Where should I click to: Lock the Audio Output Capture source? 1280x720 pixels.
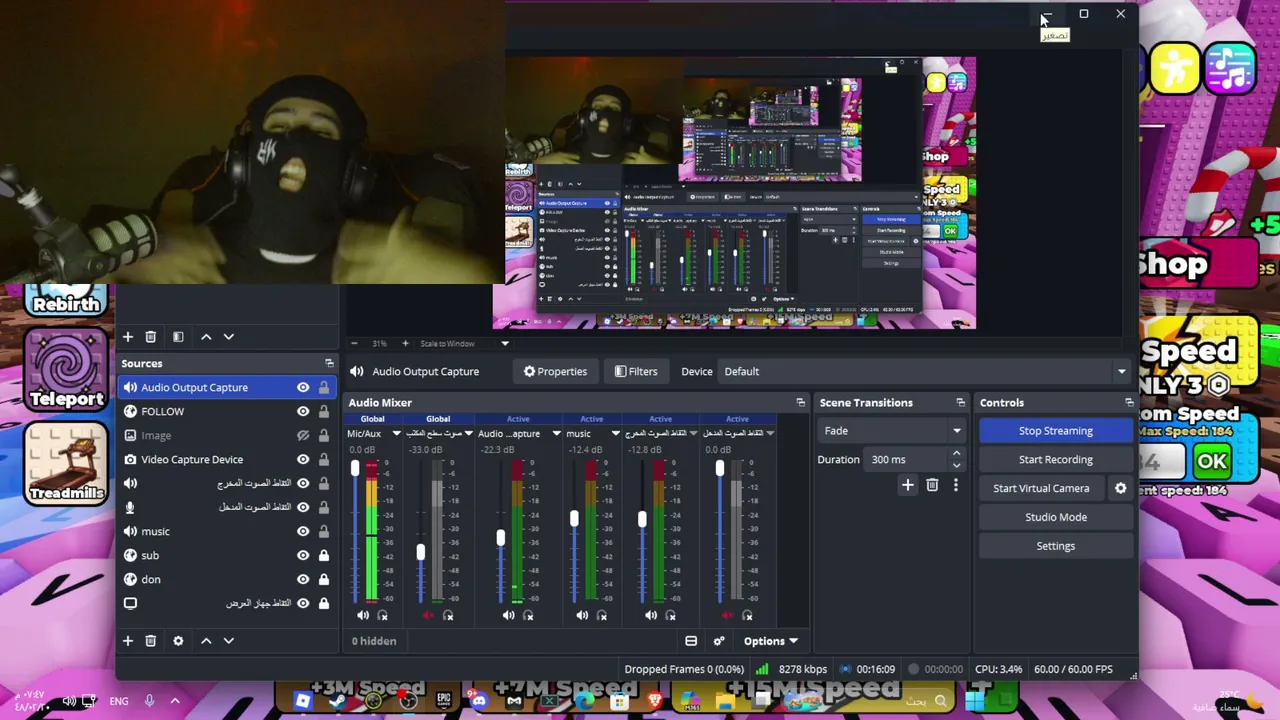coord(324,387)
